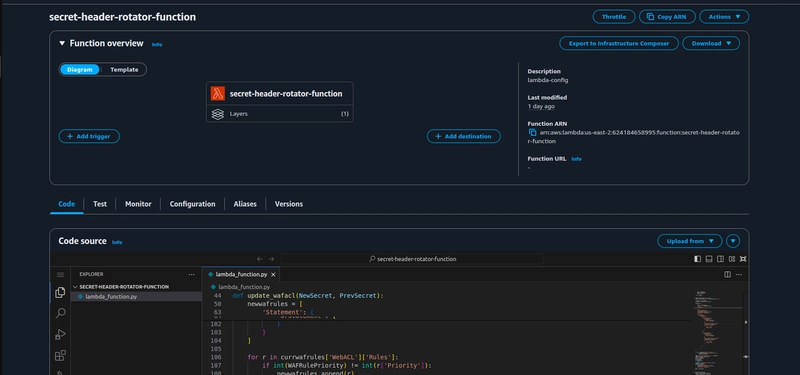The width and height of the screenshot is (800, 375).
Task: Open the Search icon in editor sidebar
Action: point(60,313)
